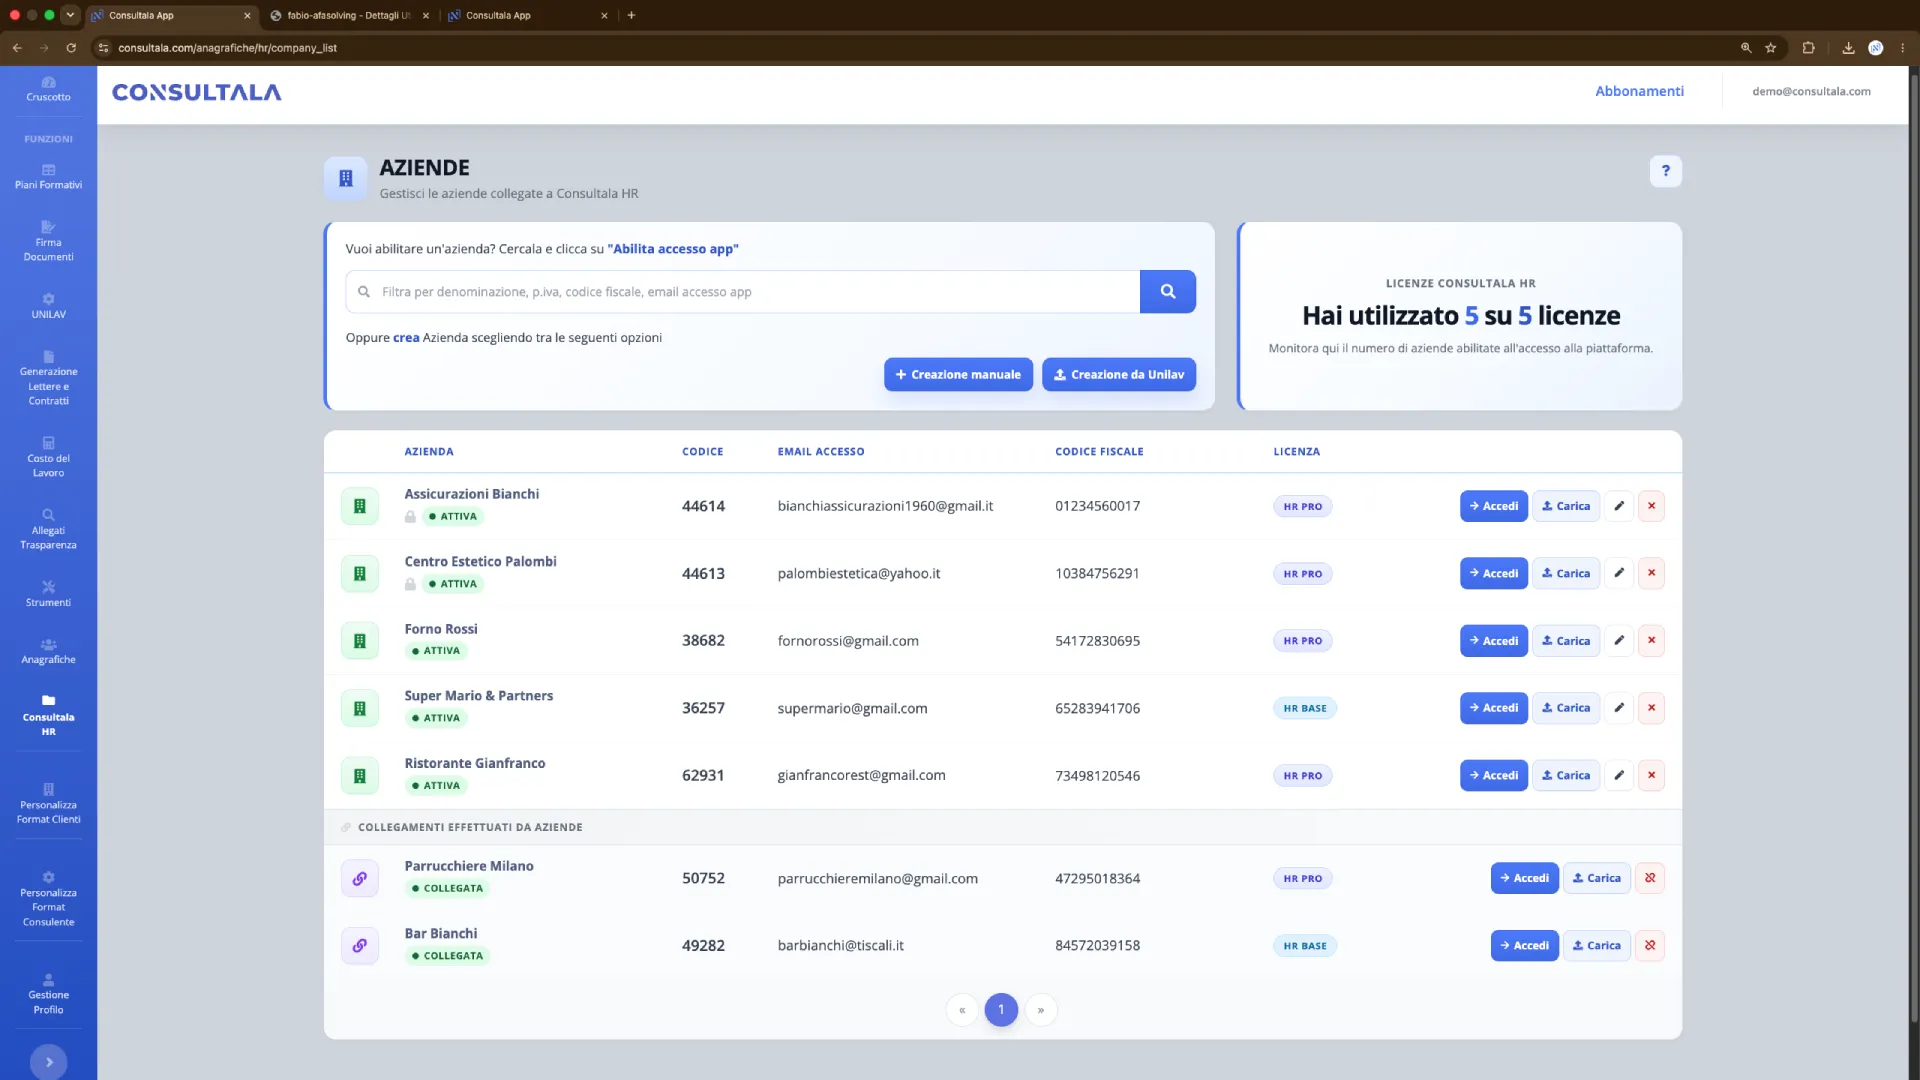Image resolution: width=1920 pixels, height=1080 pixels.
Task: Go back in browser history
Action: point(17,48)
